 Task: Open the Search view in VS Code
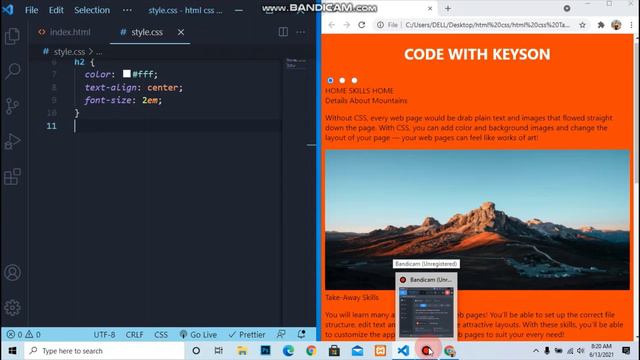point(12,71)
